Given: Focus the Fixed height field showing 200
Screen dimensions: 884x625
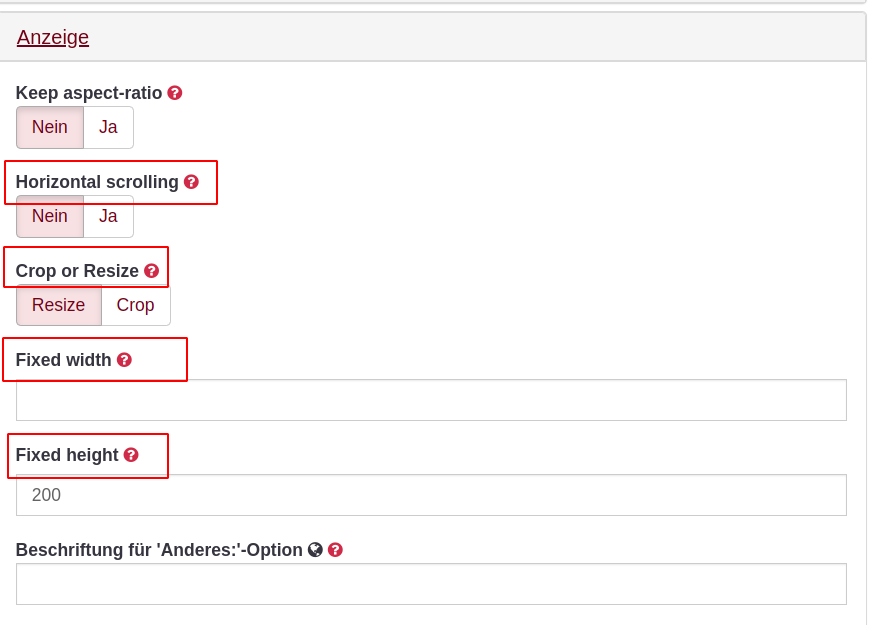Looking at the screenshot, I should pos(431,495).
